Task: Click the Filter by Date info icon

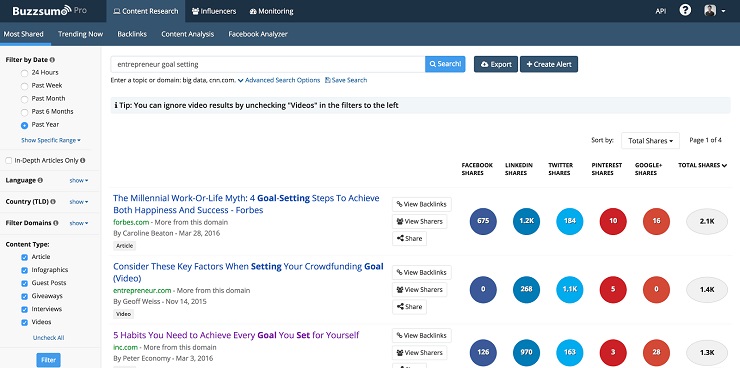Action: (52, 60)
